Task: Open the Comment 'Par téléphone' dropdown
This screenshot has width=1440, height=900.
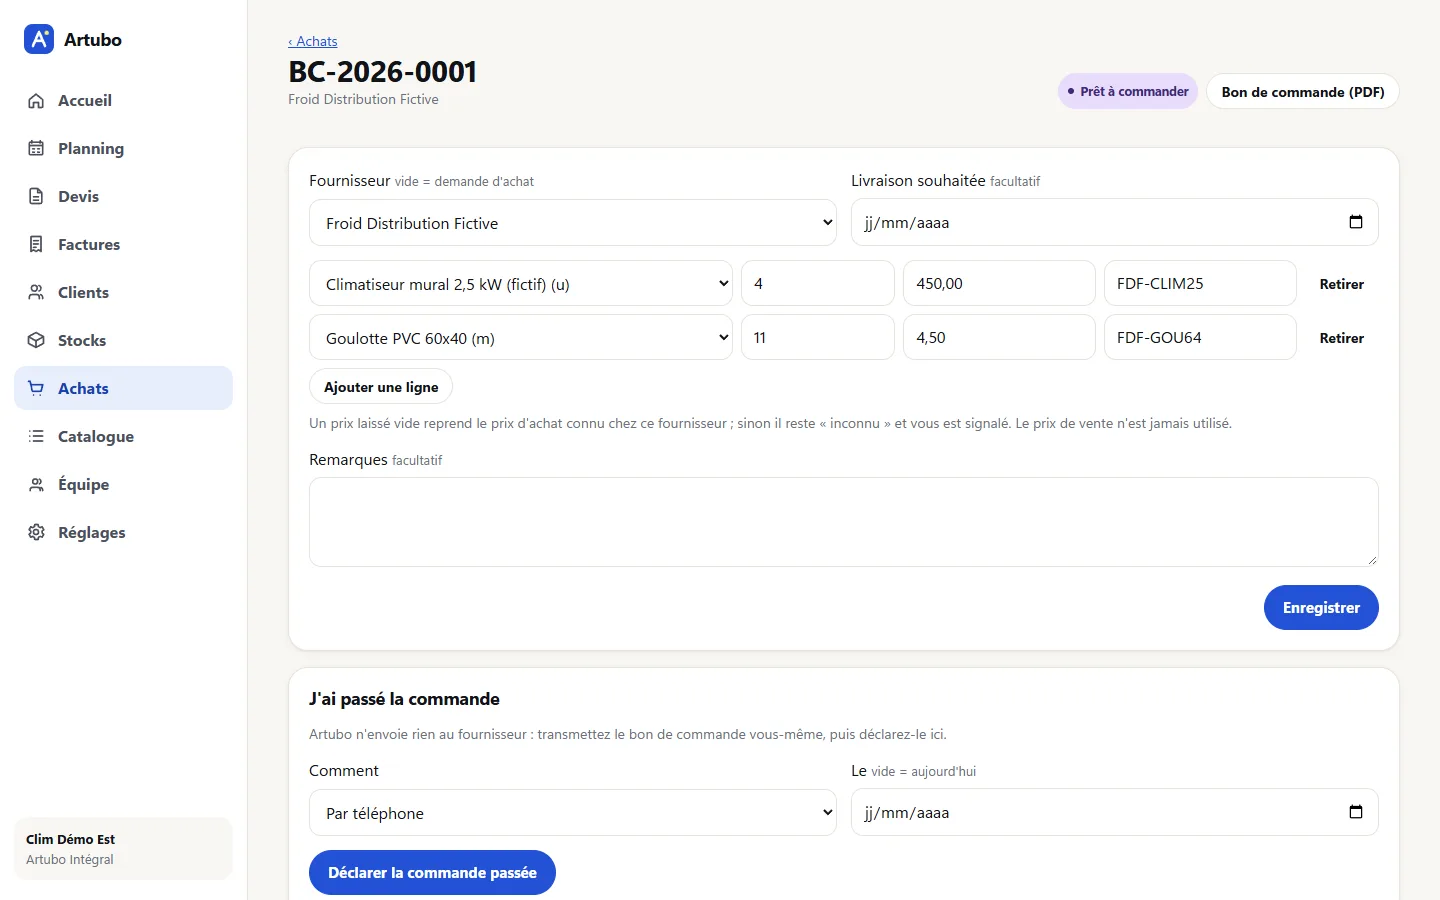Action: (x=573, y=813)
